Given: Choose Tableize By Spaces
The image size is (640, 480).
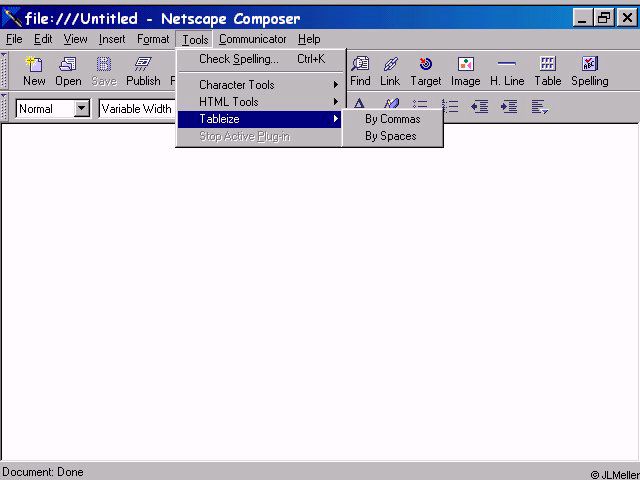Looking at the screenshot, I should tap(393, 136).
